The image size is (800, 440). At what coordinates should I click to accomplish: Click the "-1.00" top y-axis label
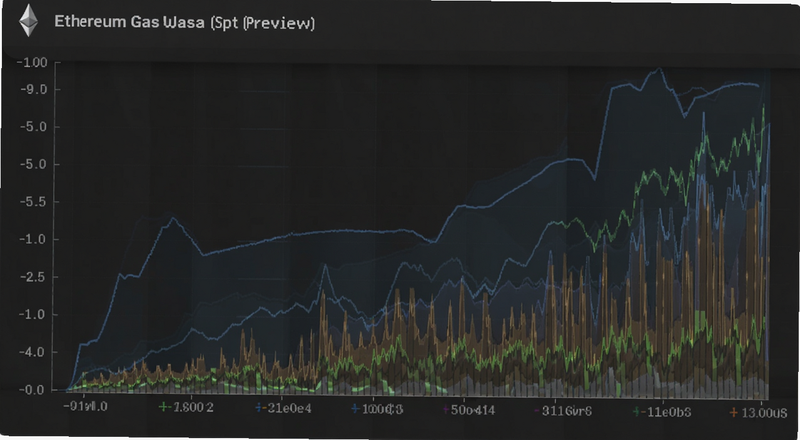[32, 63]
